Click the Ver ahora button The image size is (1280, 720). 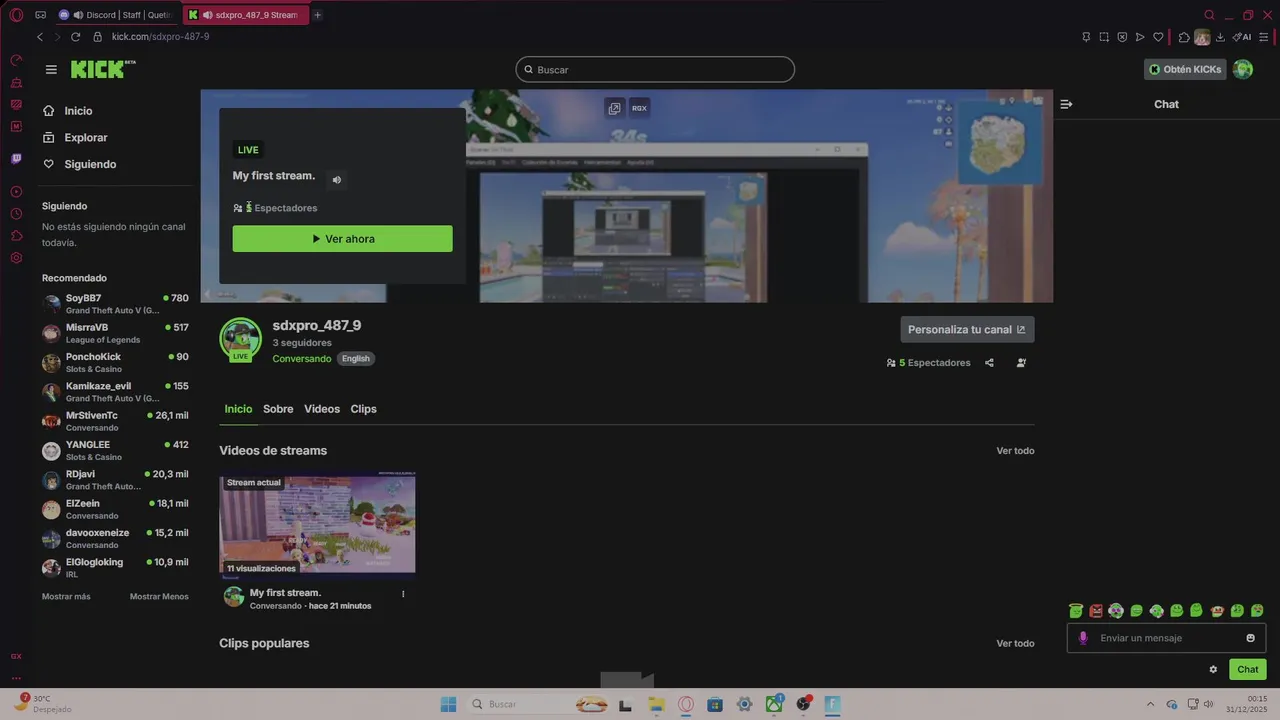pyautogui.click(x=343, y=239)
